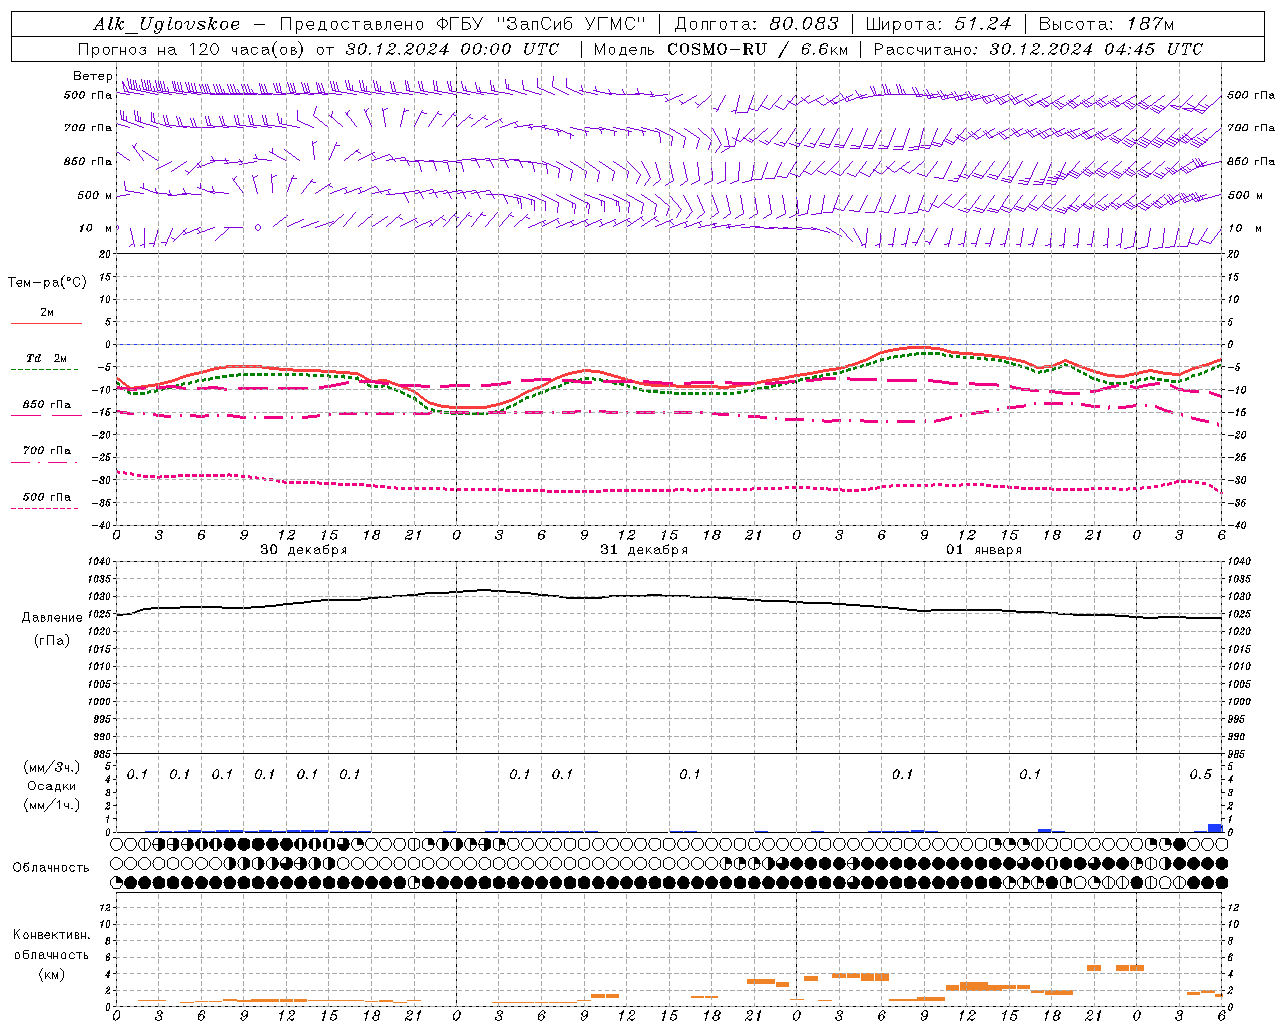Click the Прогноз на 120 часа(ов) text
The width and height of the screenshot is (1280, 1024).
192,49
